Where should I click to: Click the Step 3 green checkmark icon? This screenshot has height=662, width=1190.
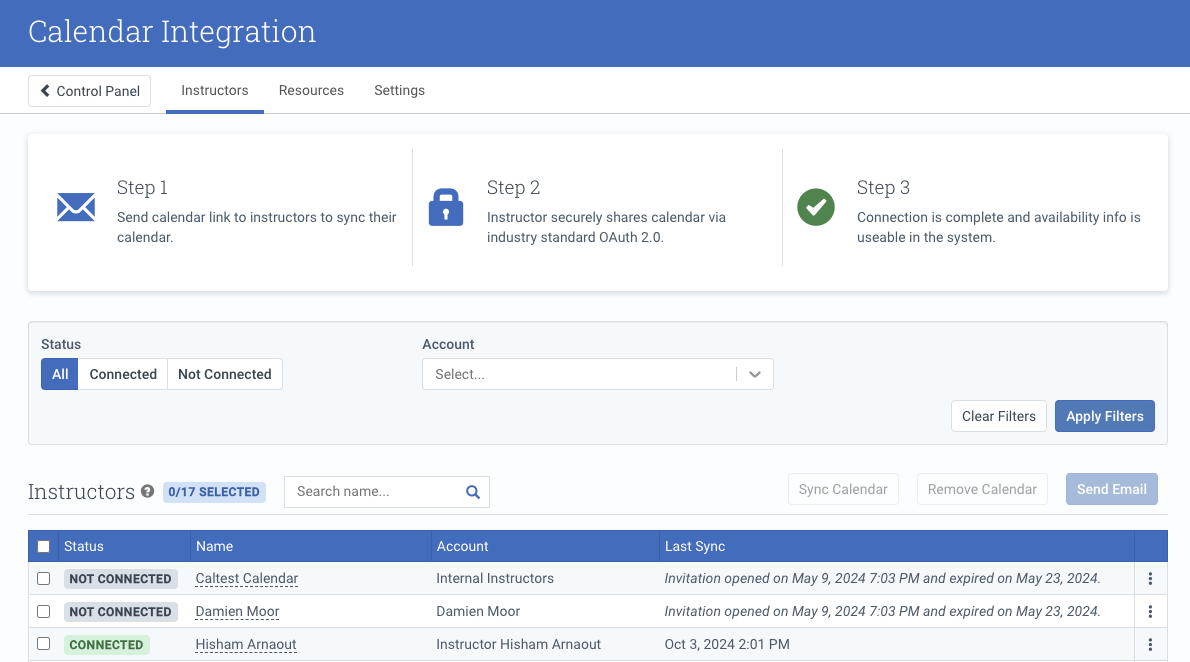816,207
